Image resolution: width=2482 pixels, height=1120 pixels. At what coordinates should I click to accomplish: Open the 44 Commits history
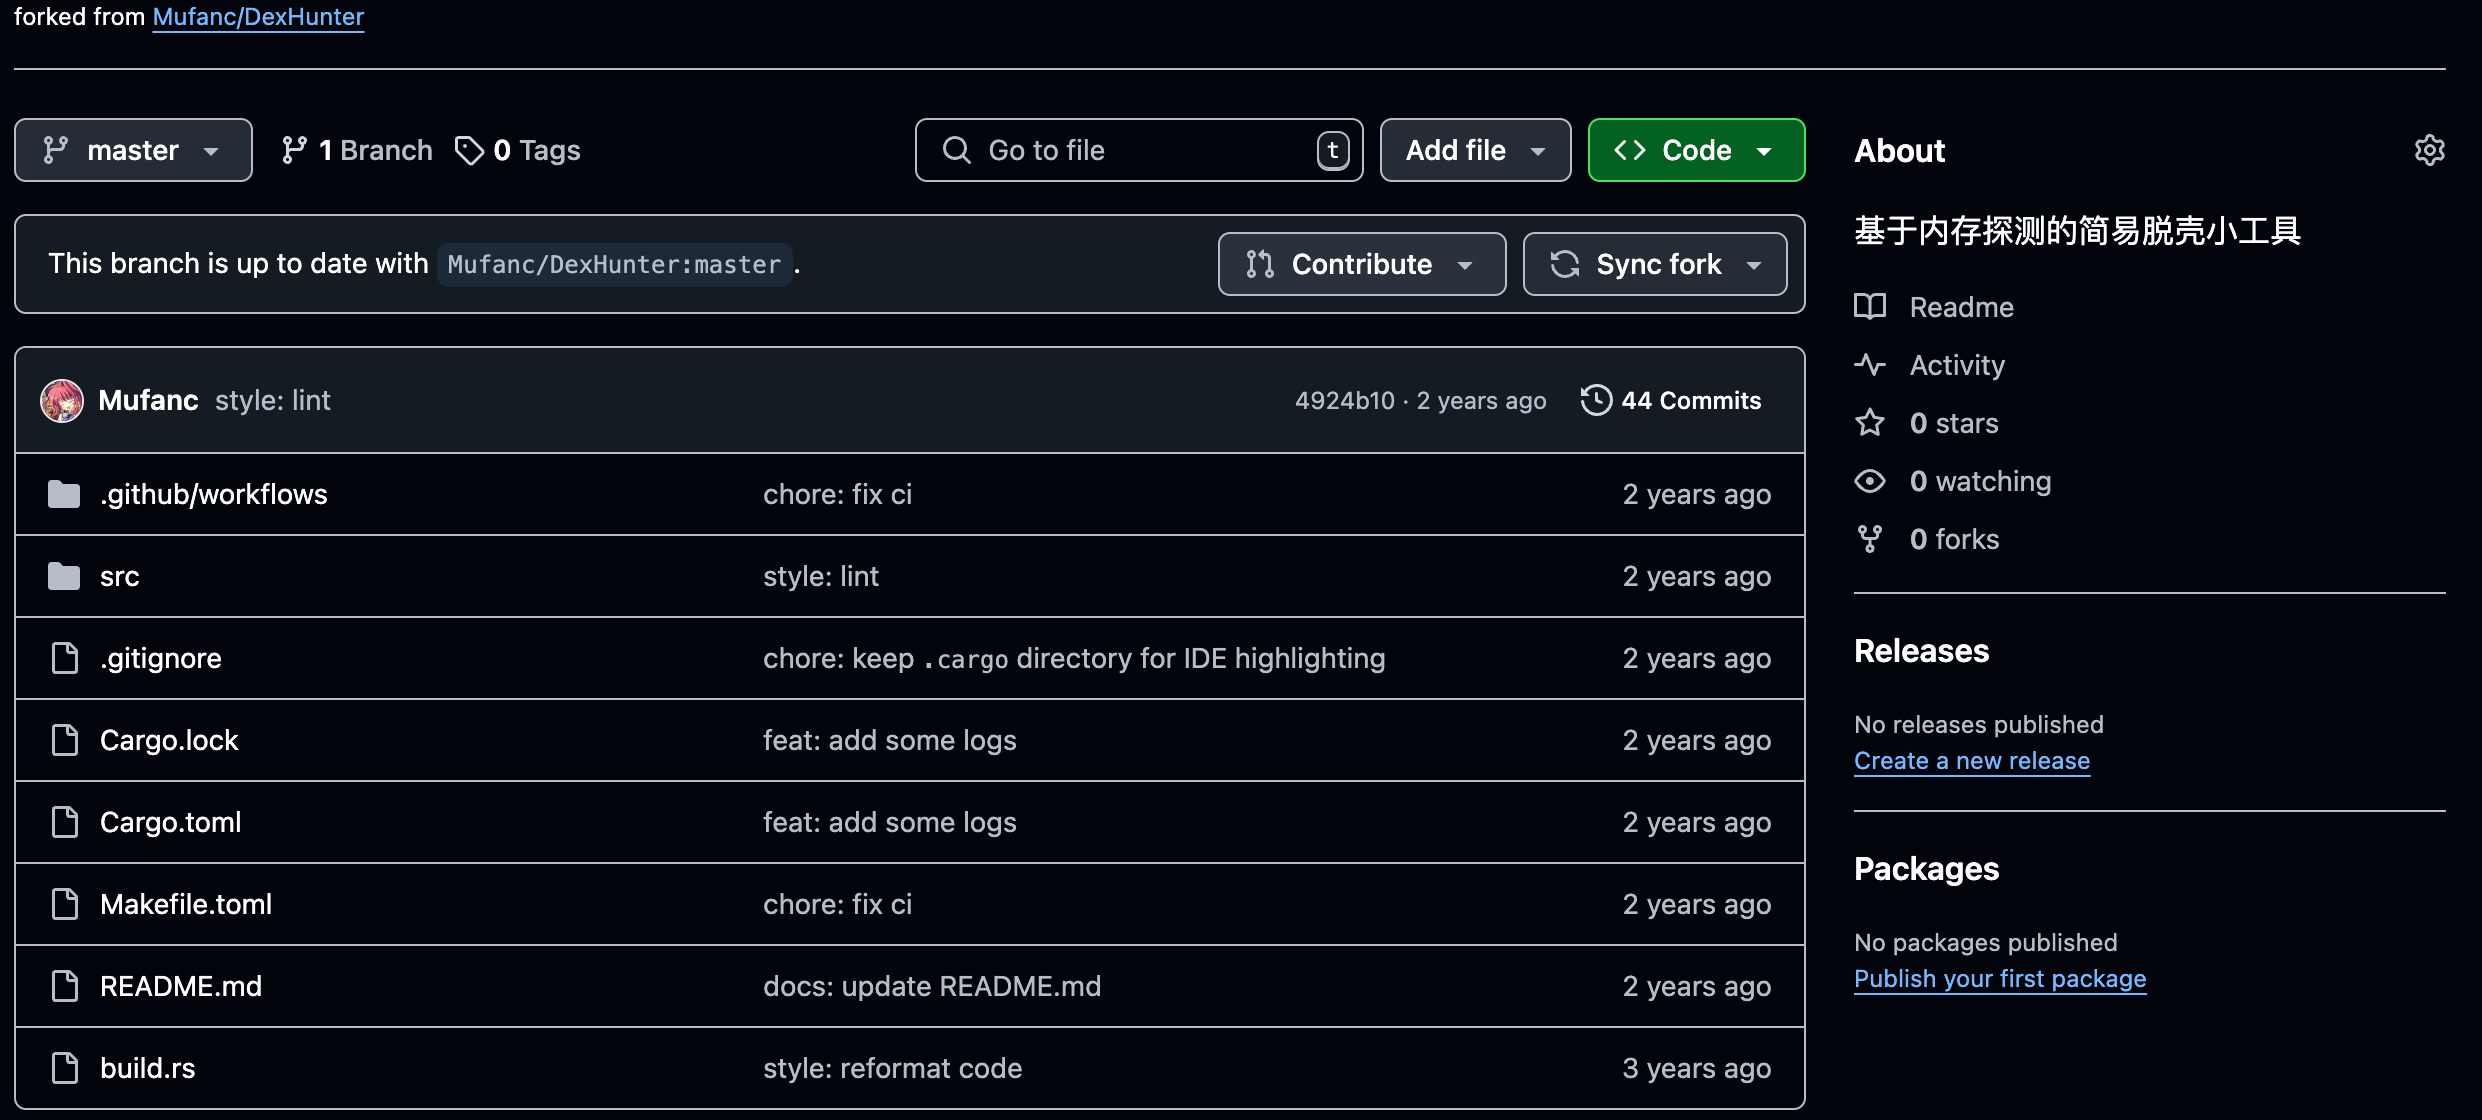[1671, 401]
